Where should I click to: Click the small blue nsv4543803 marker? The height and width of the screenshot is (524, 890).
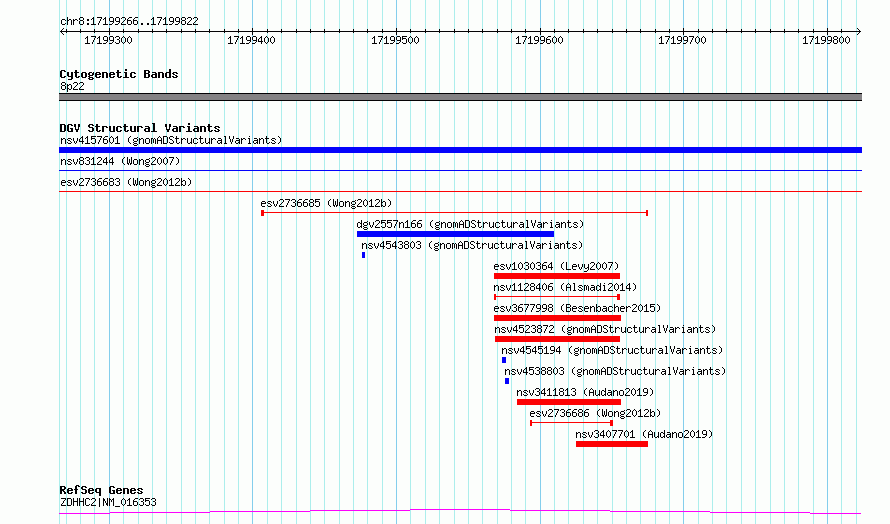[x=363, y=255]
